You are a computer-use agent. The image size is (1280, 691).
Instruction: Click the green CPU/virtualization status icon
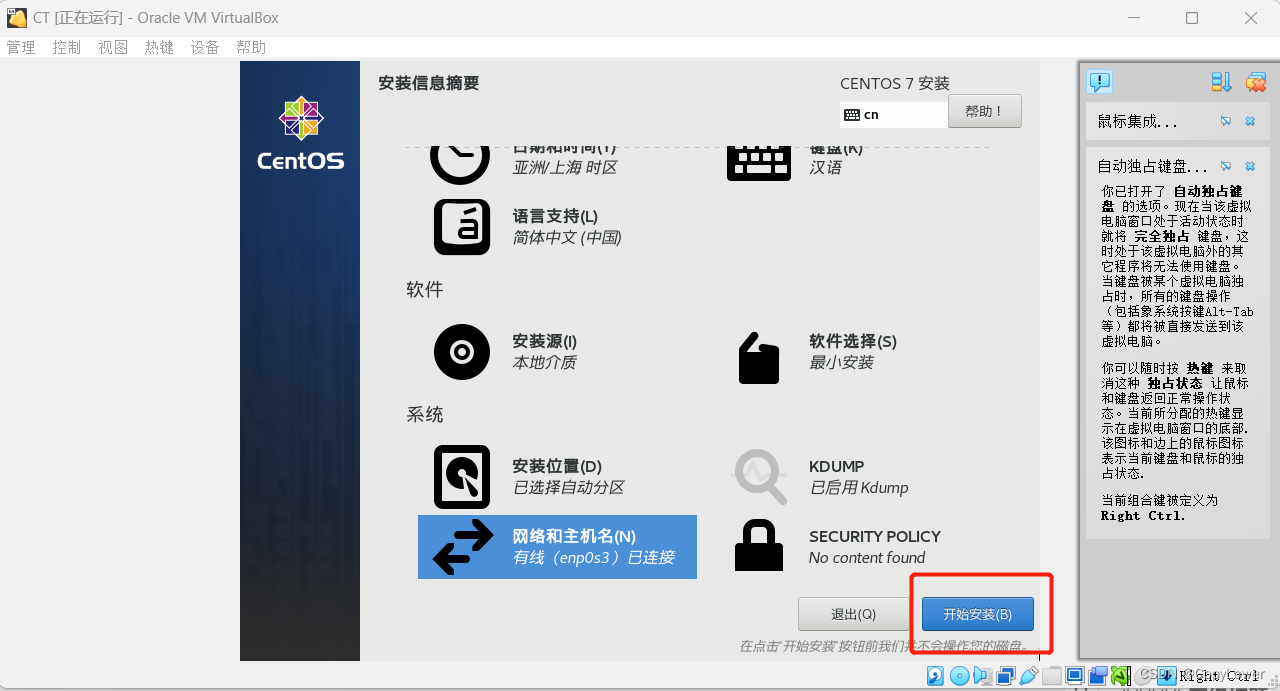tap(1120, 676)
